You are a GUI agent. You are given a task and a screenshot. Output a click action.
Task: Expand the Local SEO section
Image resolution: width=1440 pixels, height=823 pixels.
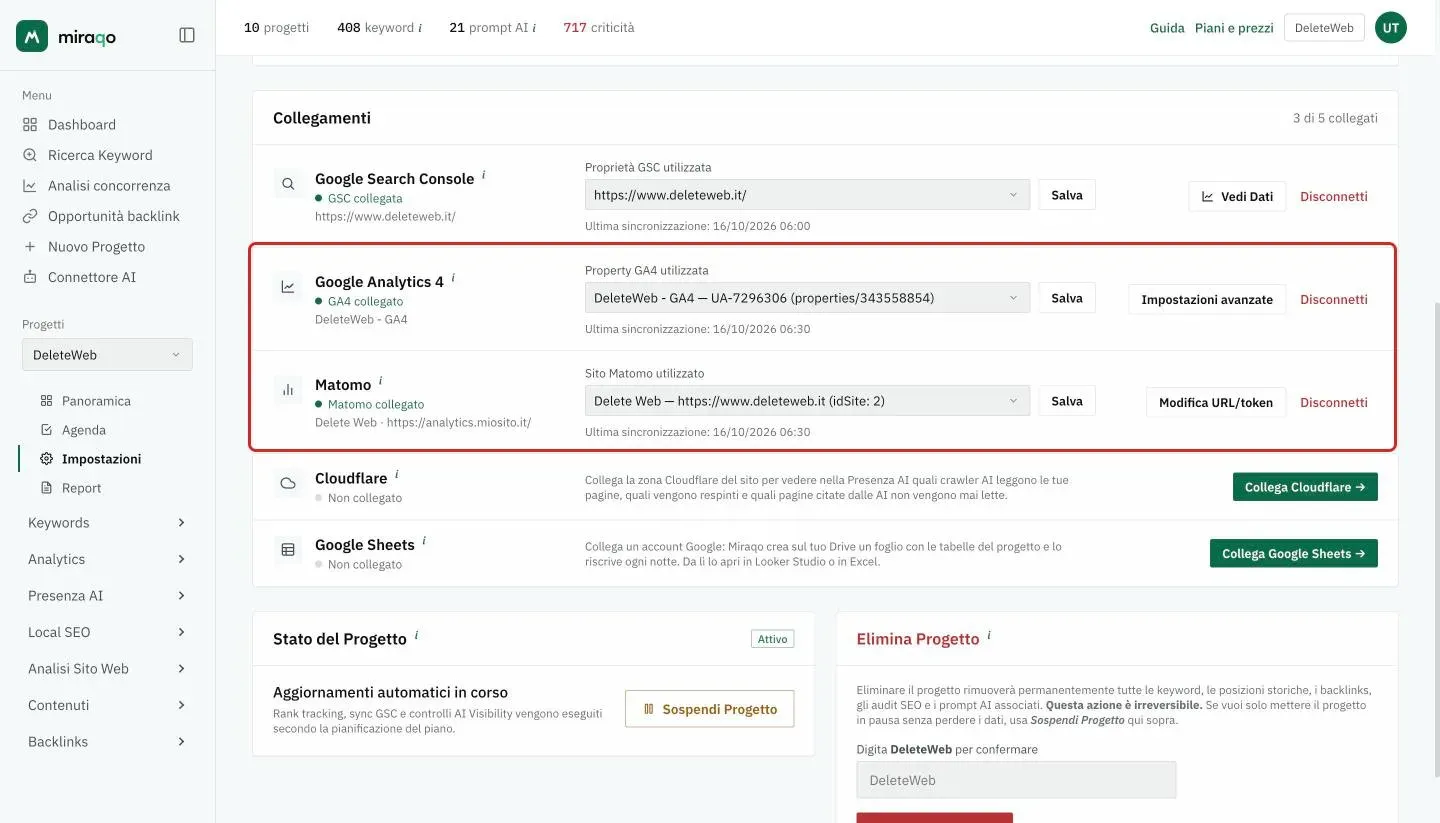point(107,632)
